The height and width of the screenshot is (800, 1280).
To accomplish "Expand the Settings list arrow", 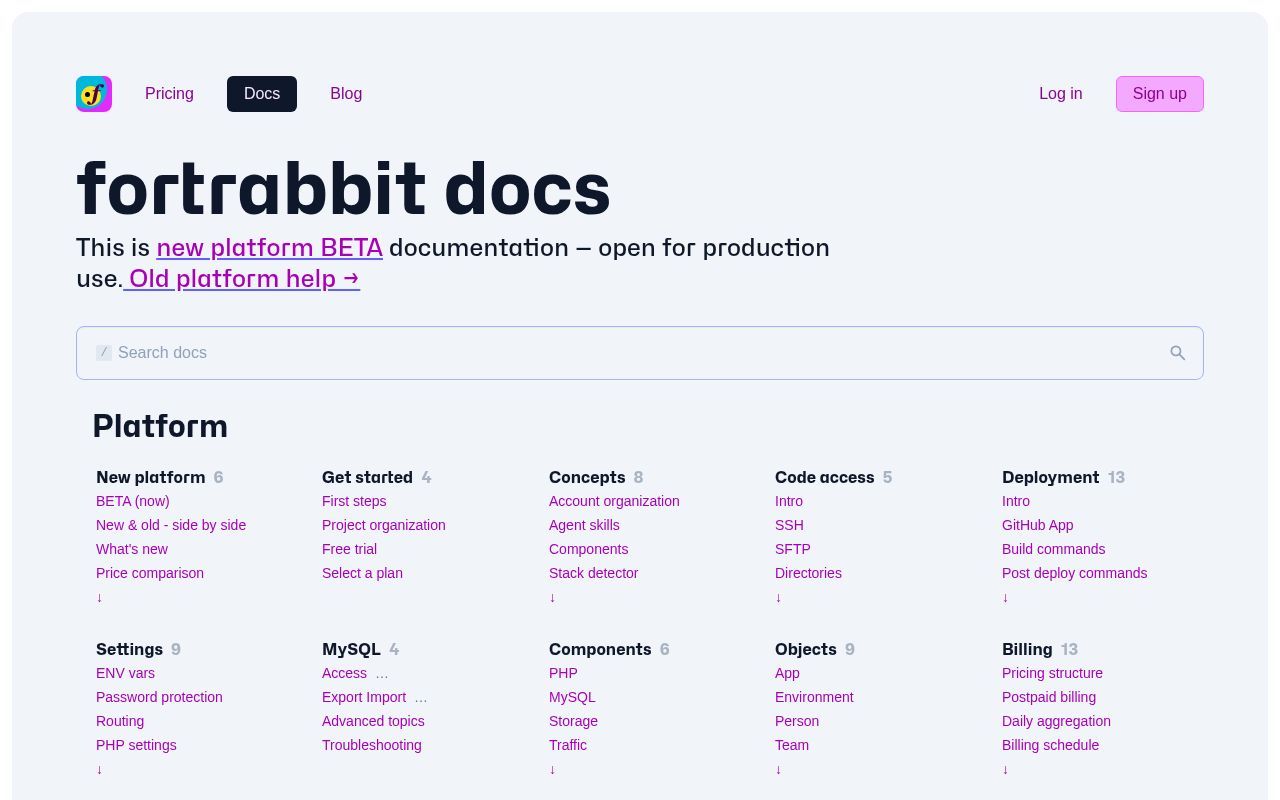I will (x=99, y=769).
